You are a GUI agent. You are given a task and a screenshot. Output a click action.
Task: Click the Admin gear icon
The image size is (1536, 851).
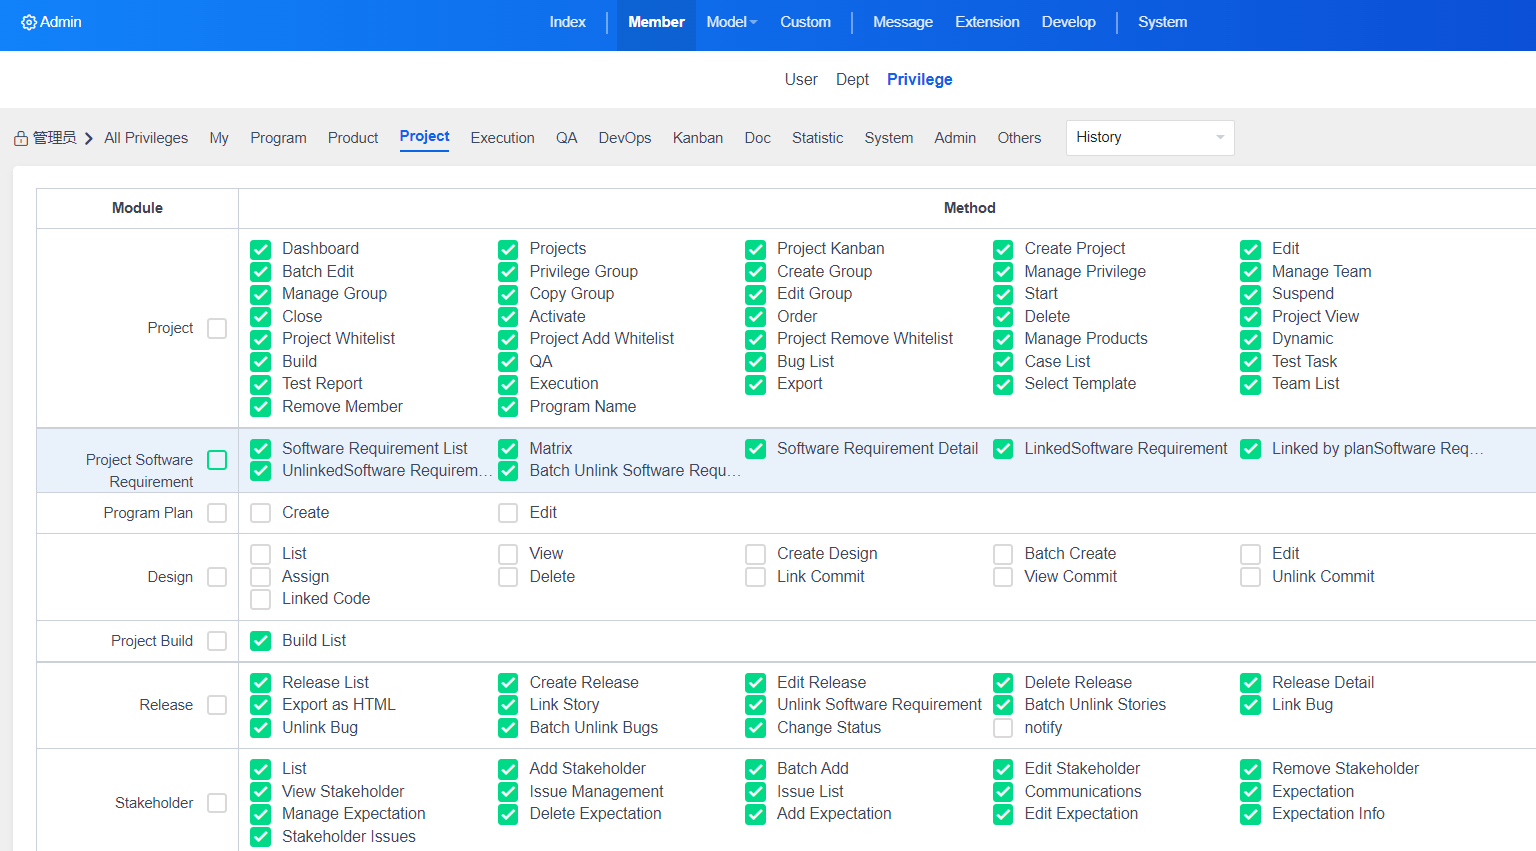pos(29,22)
